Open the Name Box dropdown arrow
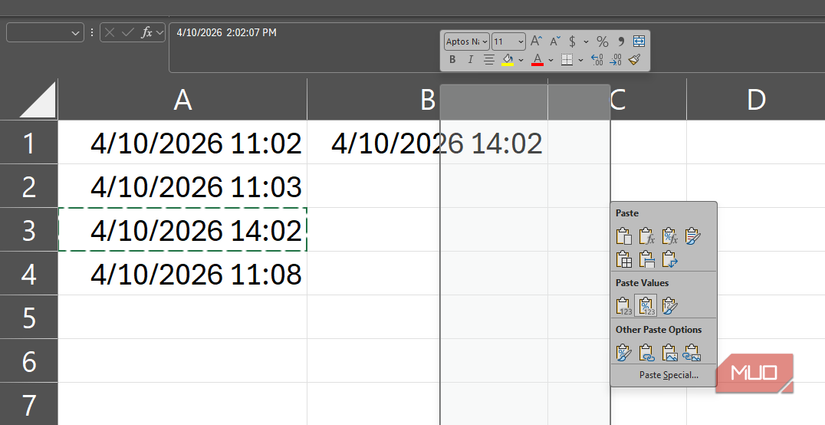Image resolution: width=825 pixels, height=425 pixels. 77,32
